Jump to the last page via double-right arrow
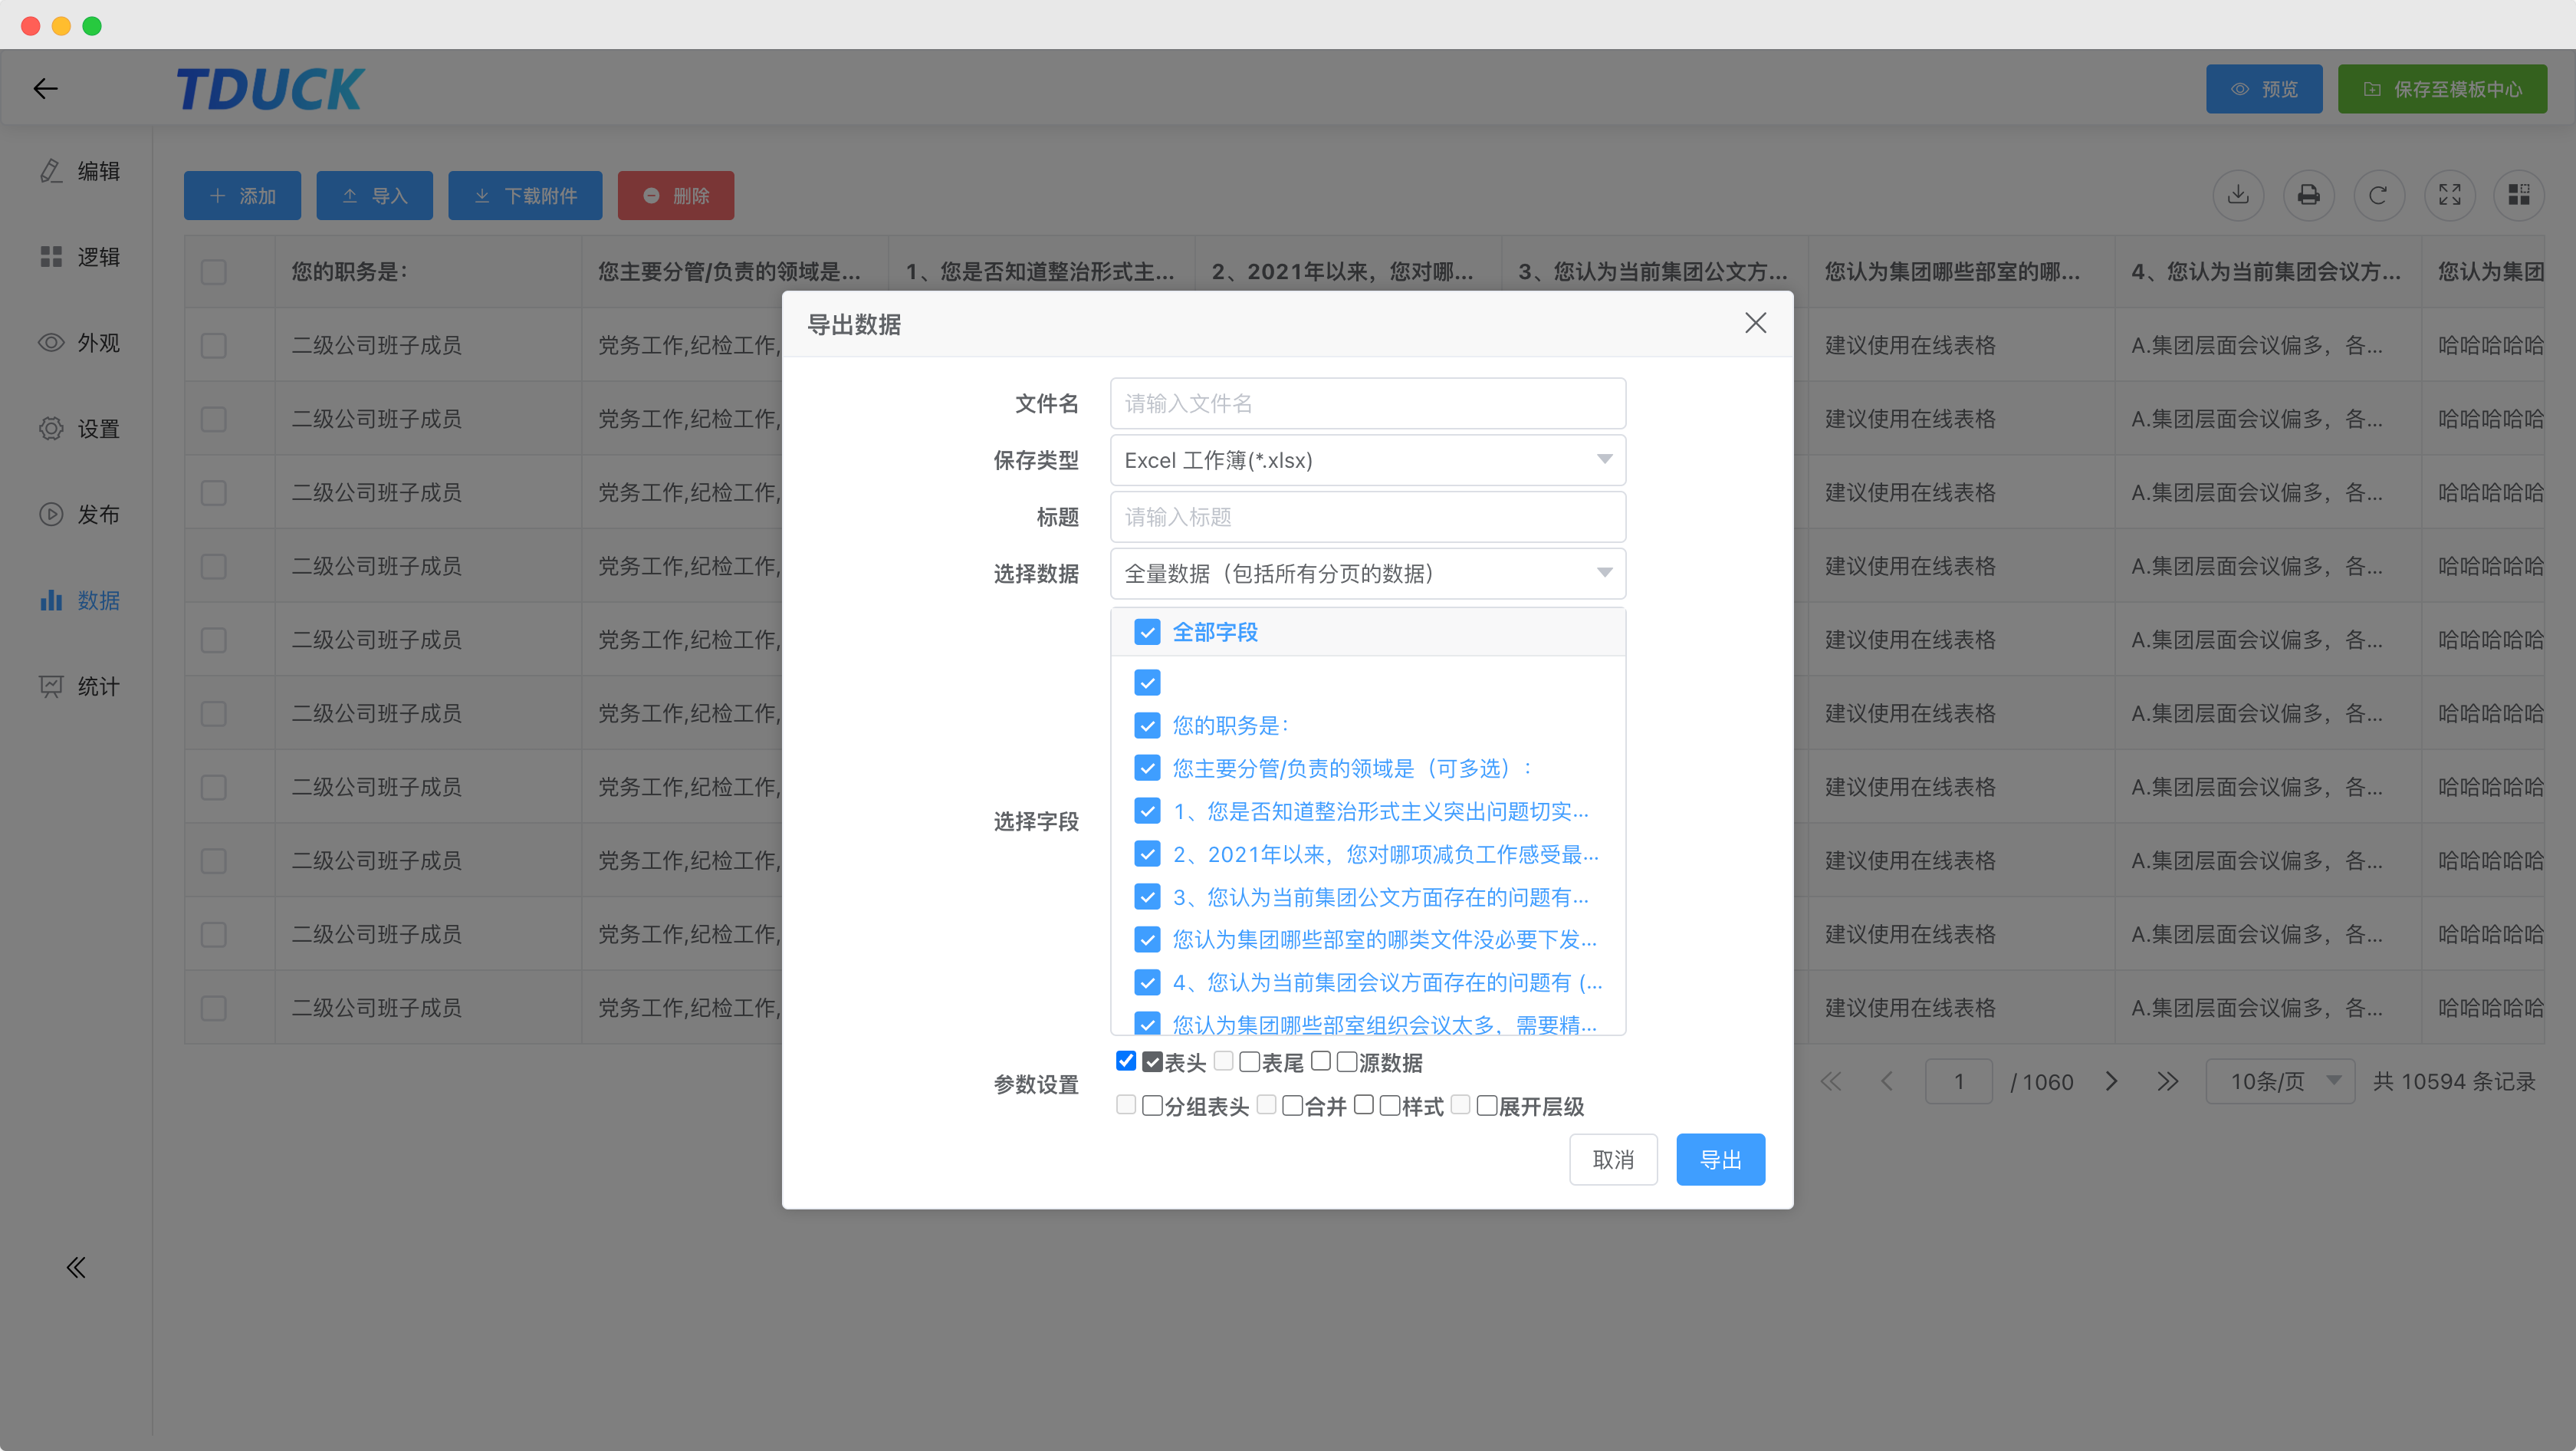Viewport: 2576px width, 1451px height. click(2167, 1082)
